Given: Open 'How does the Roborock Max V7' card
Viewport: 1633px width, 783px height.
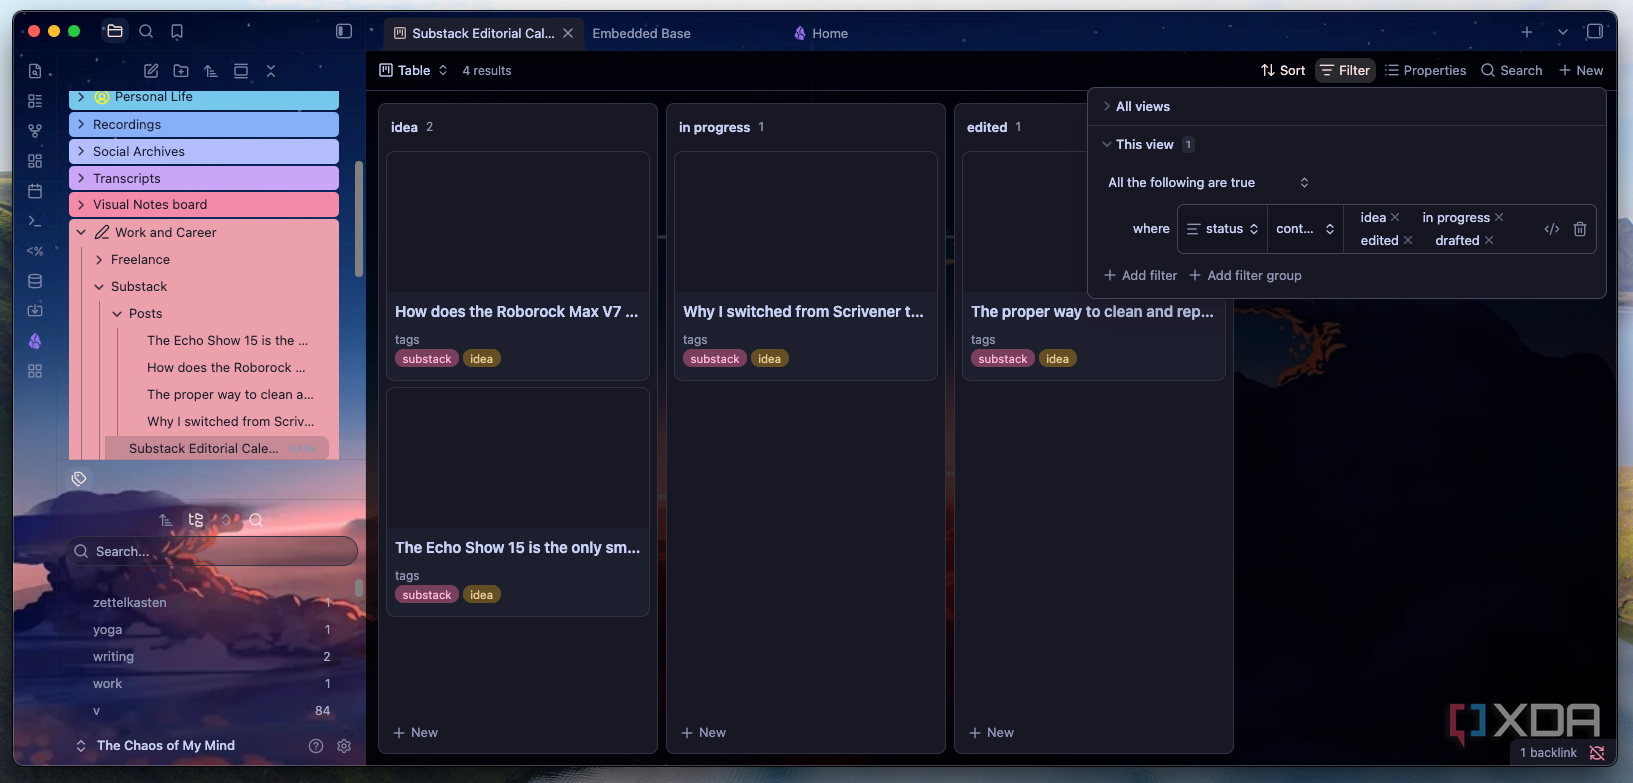Looking at the screenshot, I should (518, 266).
